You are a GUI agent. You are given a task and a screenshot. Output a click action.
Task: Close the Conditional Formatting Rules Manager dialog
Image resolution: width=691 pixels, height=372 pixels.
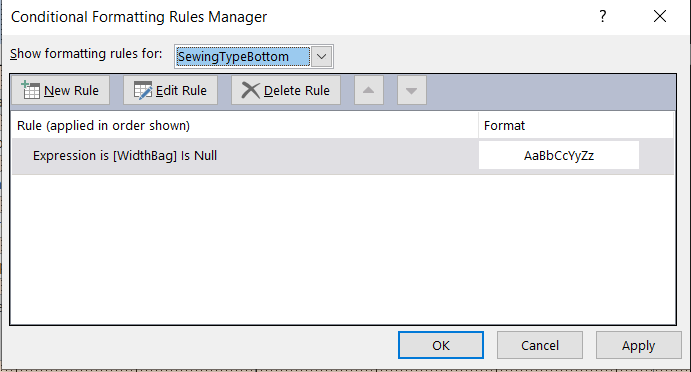[x=660, y=16]
